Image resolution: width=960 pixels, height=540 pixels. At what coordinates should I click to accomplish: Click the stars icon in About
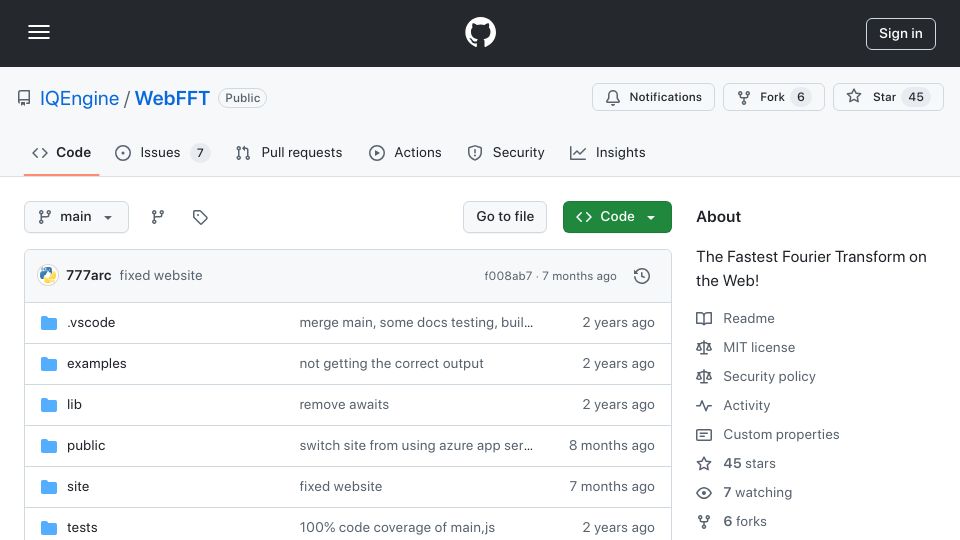click(x=704, y=463)
